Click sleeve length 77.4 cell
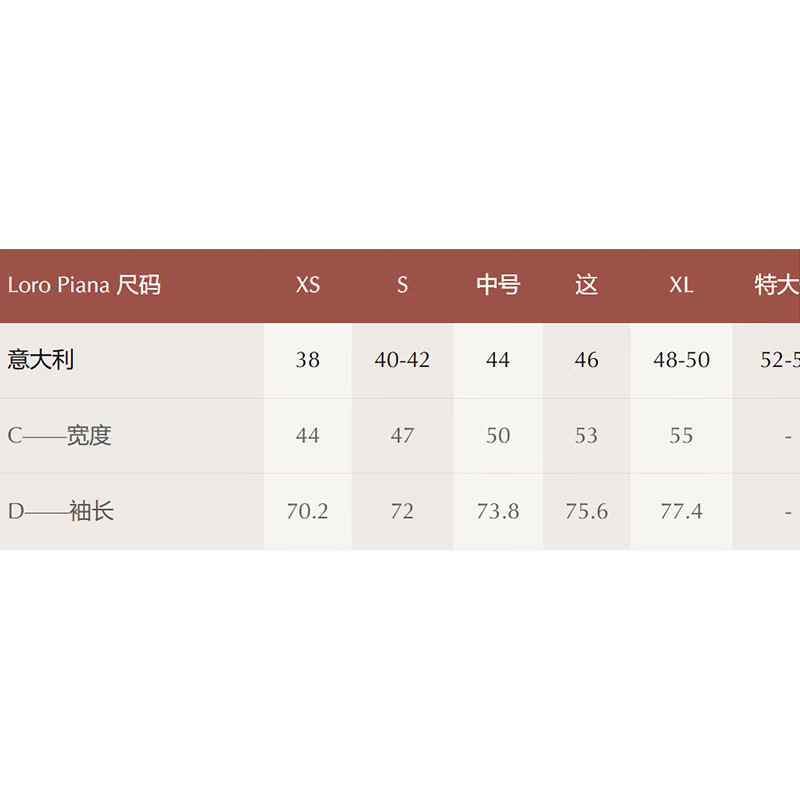Viewport: 800px width, 800px height. tap(681, 511)
